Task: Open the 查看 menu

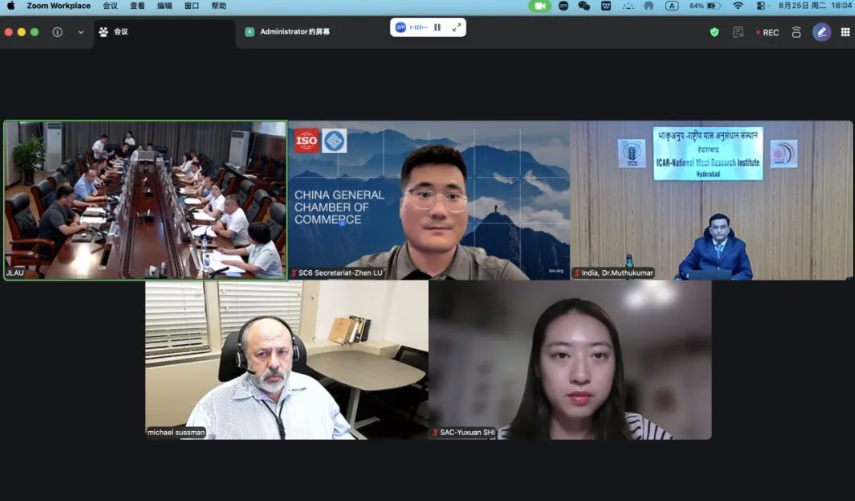Action: pyautogui.click(x=137, y=6)
